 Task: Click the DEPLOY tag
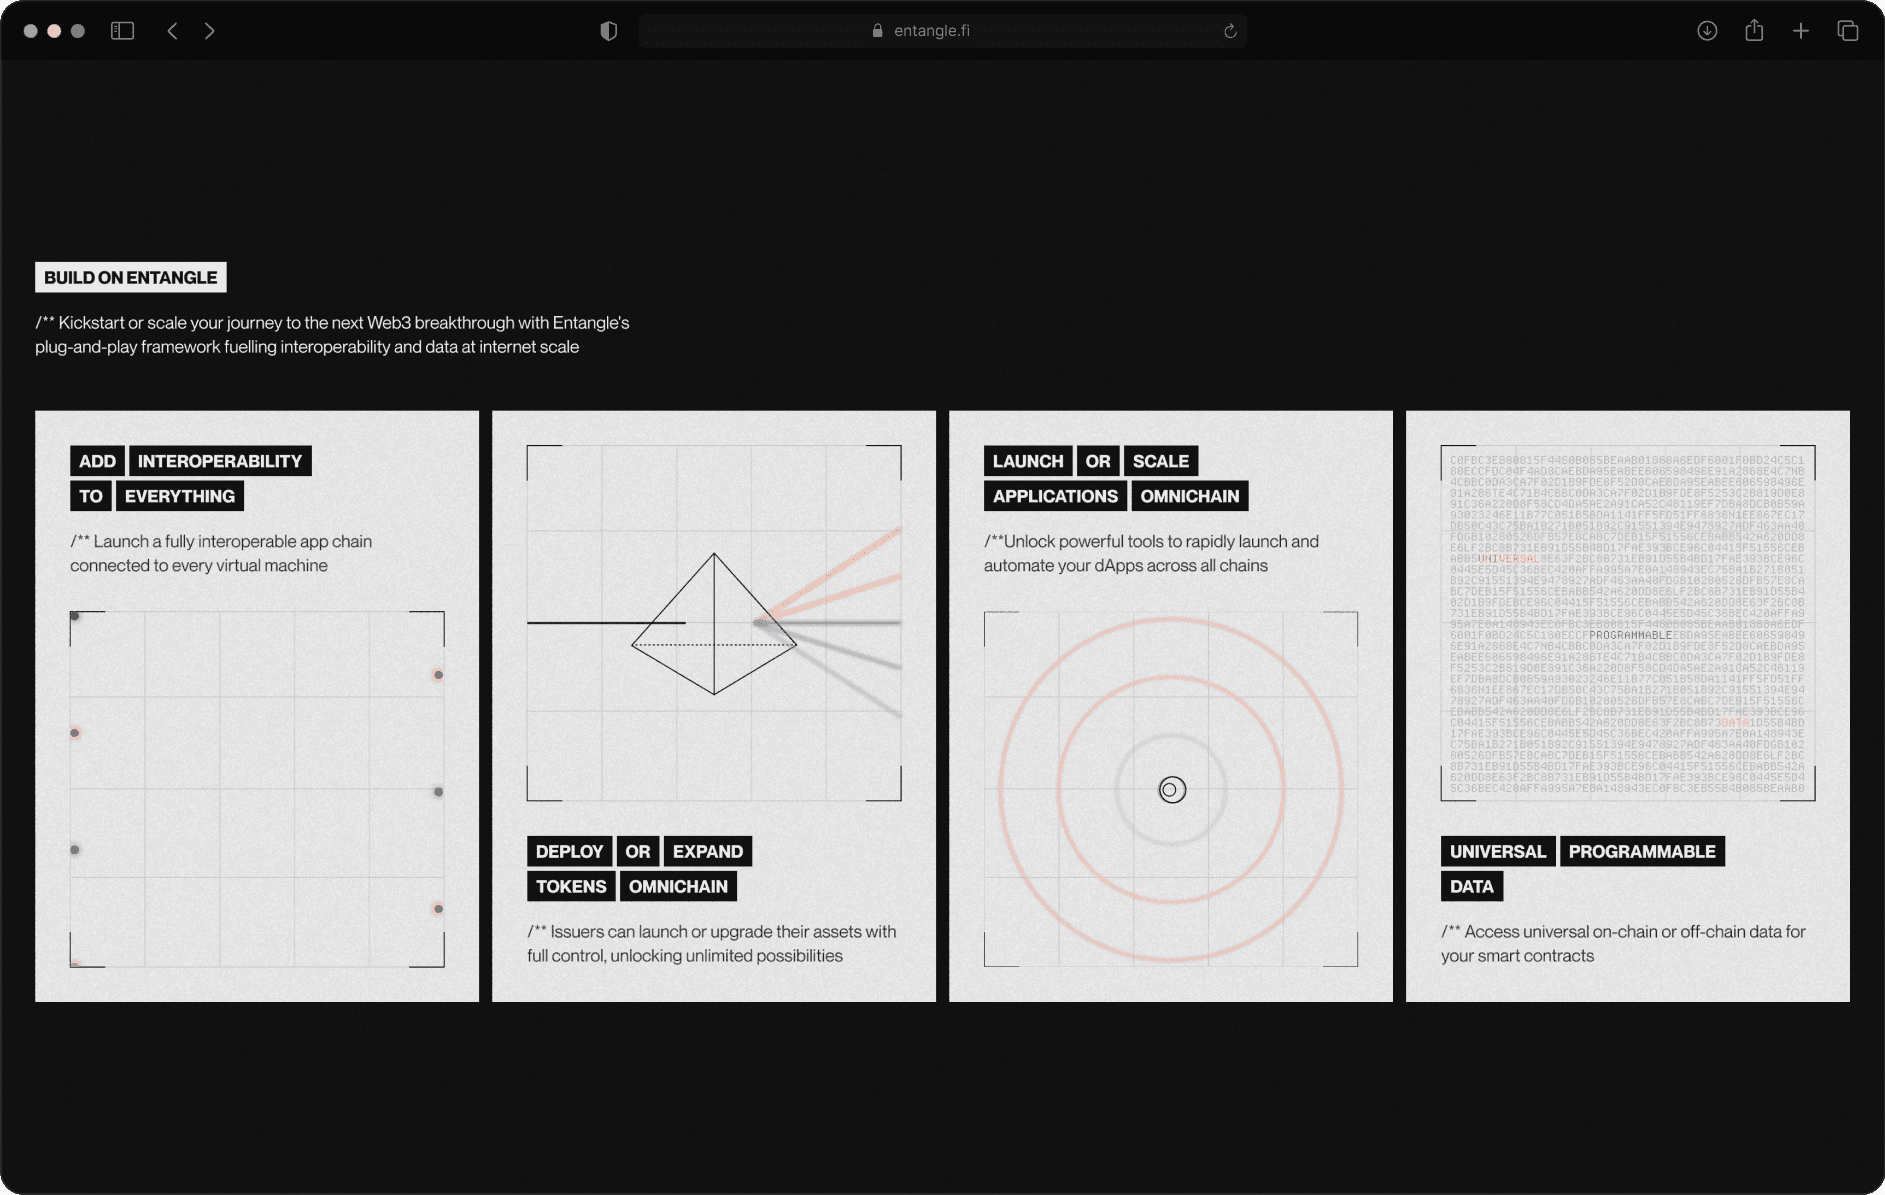570,851
